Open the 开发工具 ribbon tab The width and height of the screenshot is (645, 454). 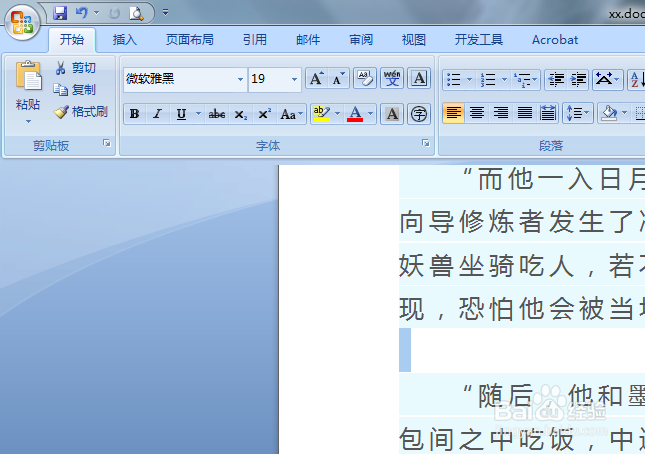pos(478,39)
